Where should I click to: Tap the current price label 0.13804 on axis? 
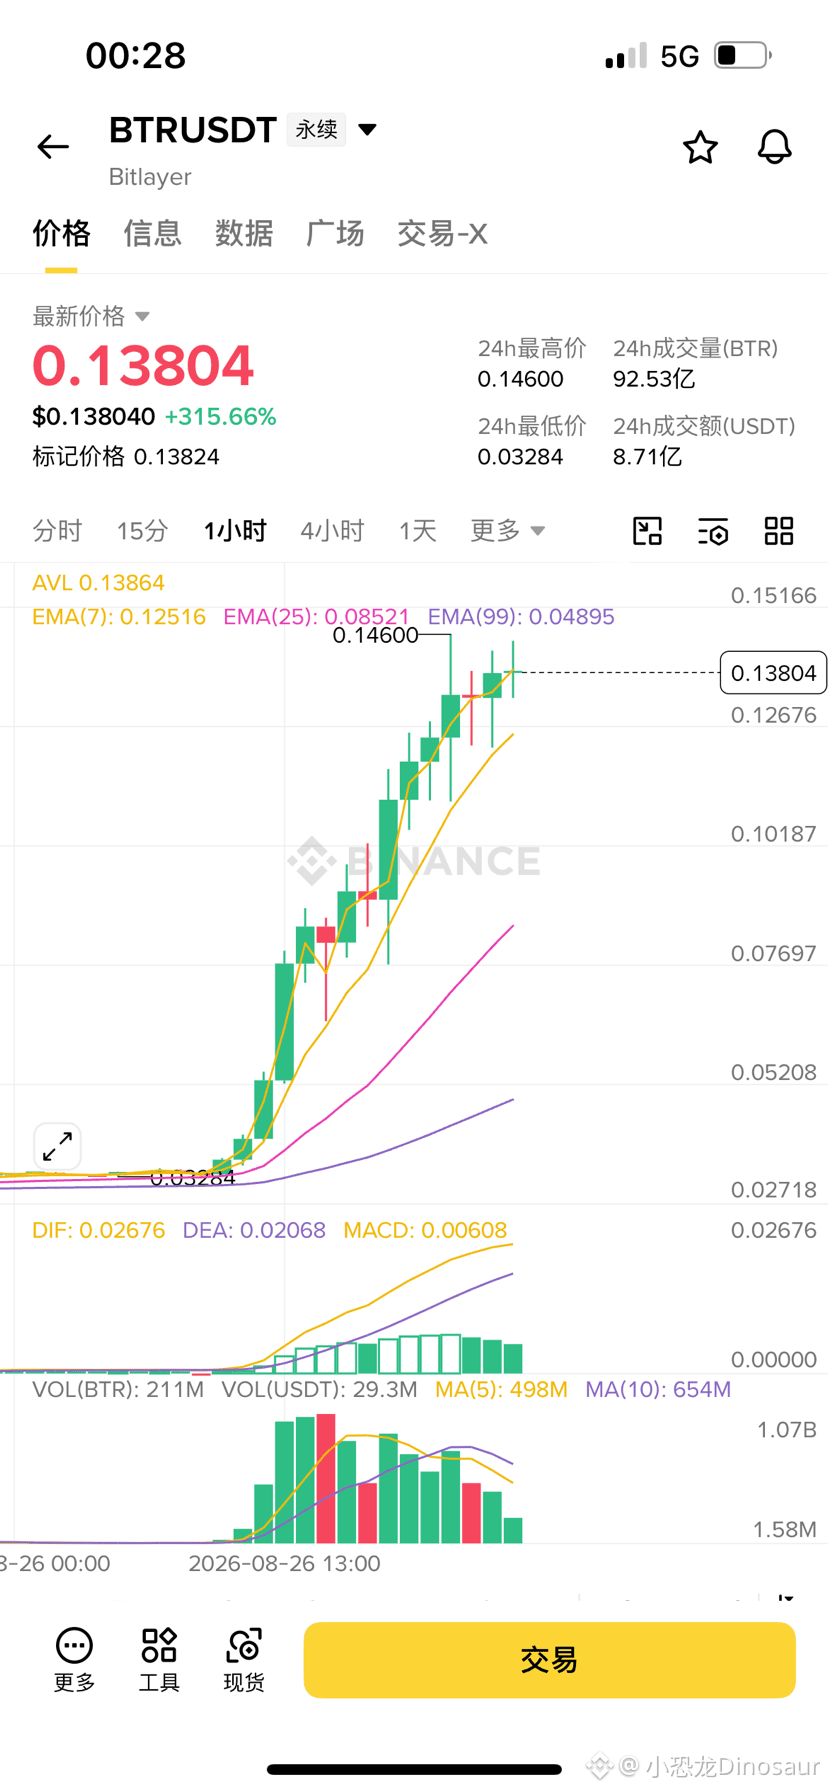click(773, 673)
